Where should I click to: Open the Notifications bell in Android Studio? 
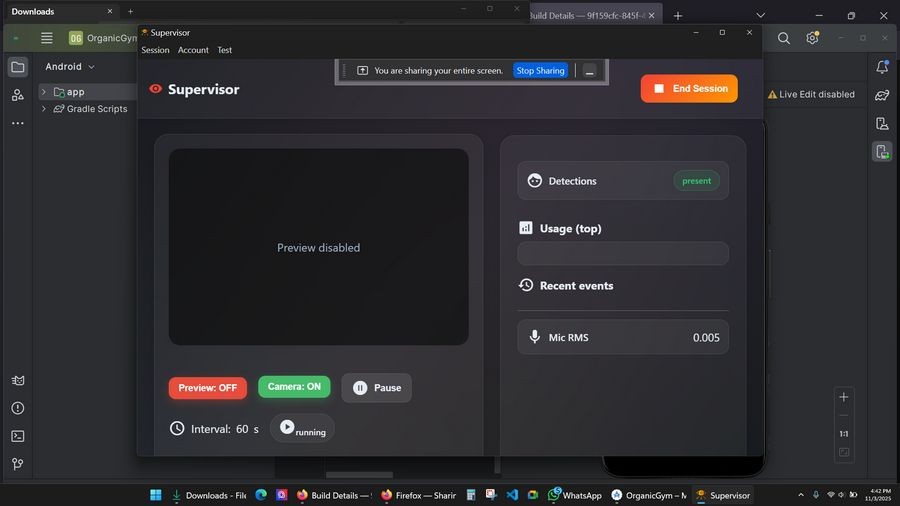882,67
